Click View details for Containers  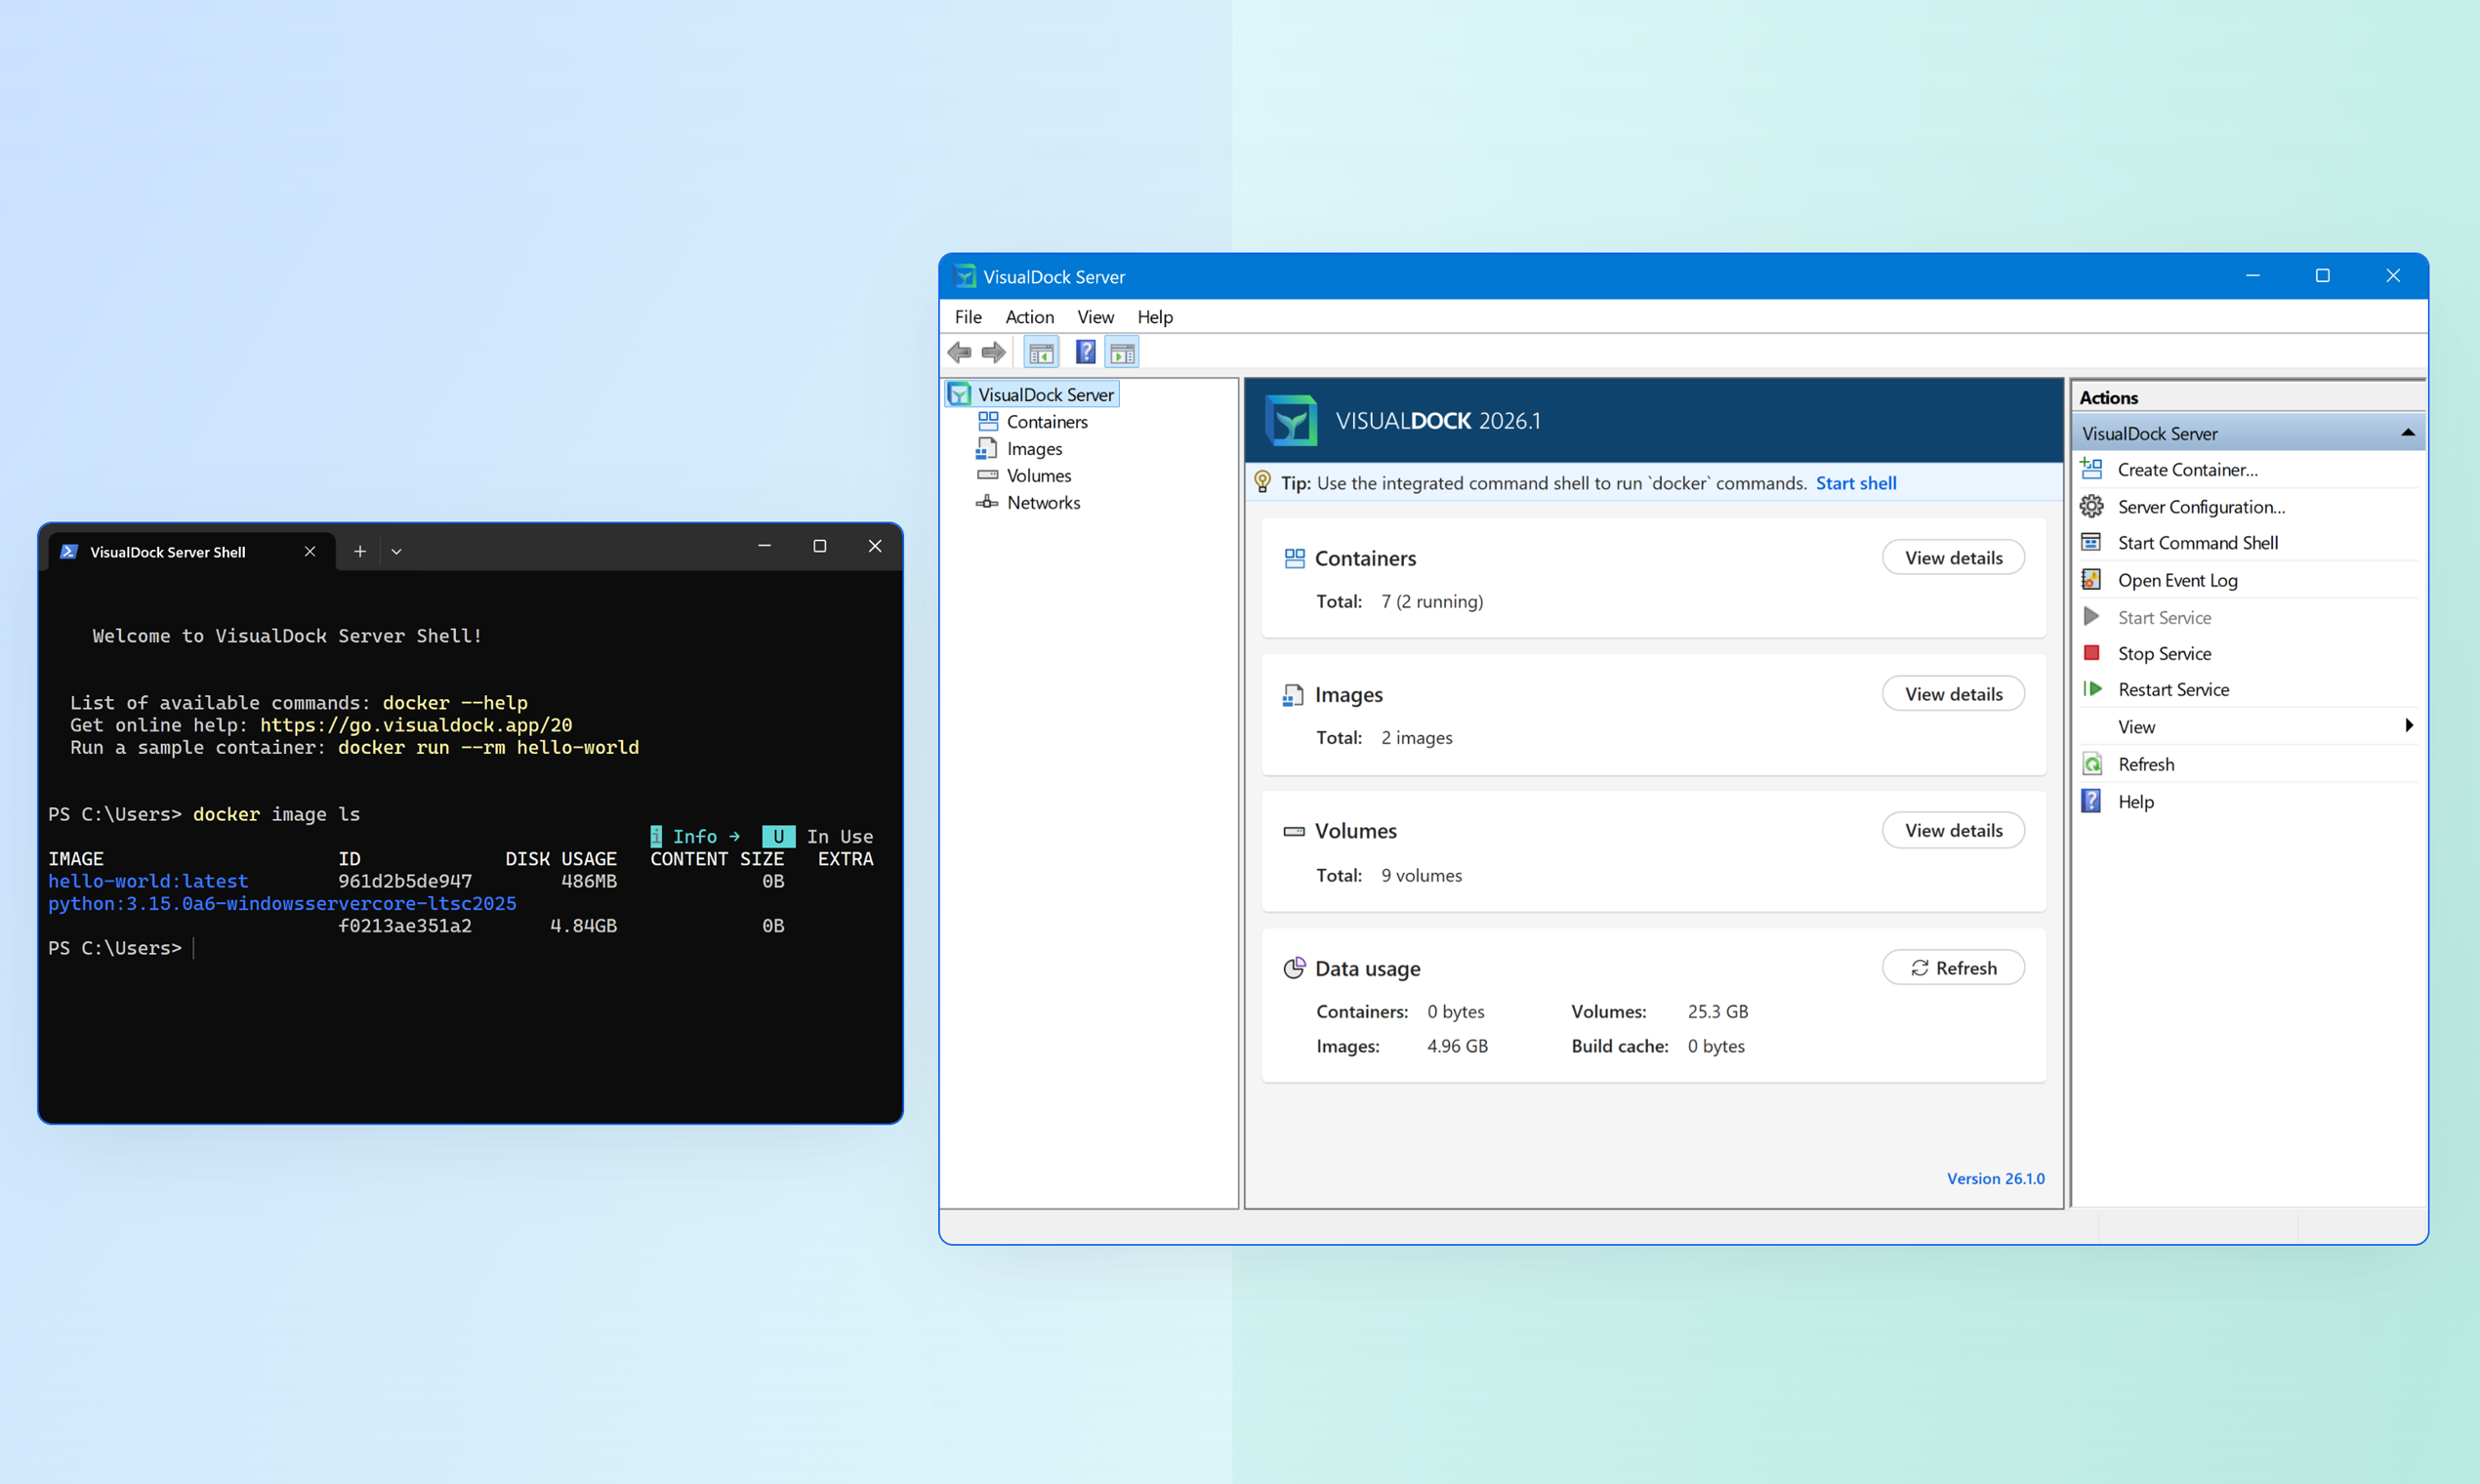coord(1953,557)
